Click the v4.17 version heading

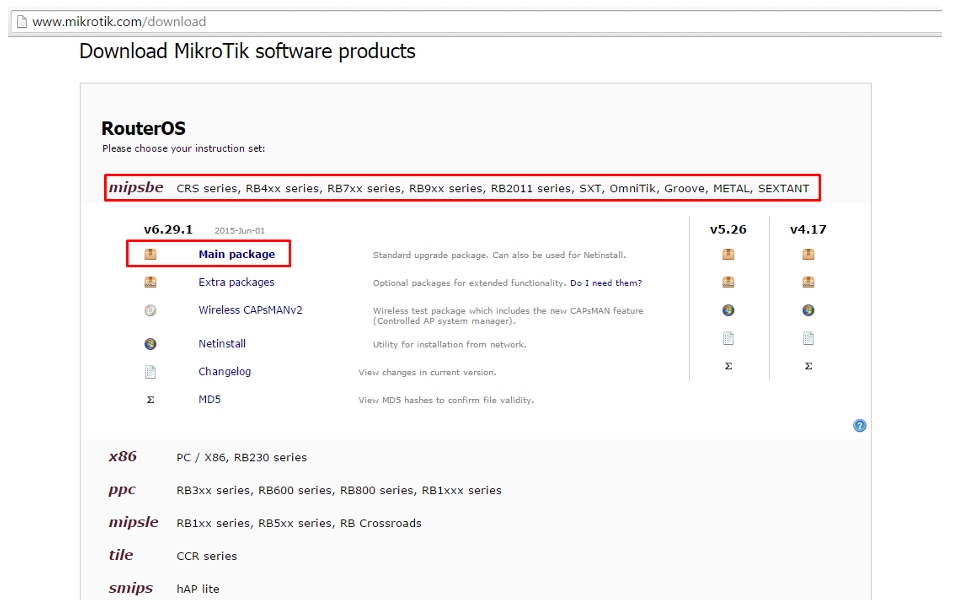(808, 229)
